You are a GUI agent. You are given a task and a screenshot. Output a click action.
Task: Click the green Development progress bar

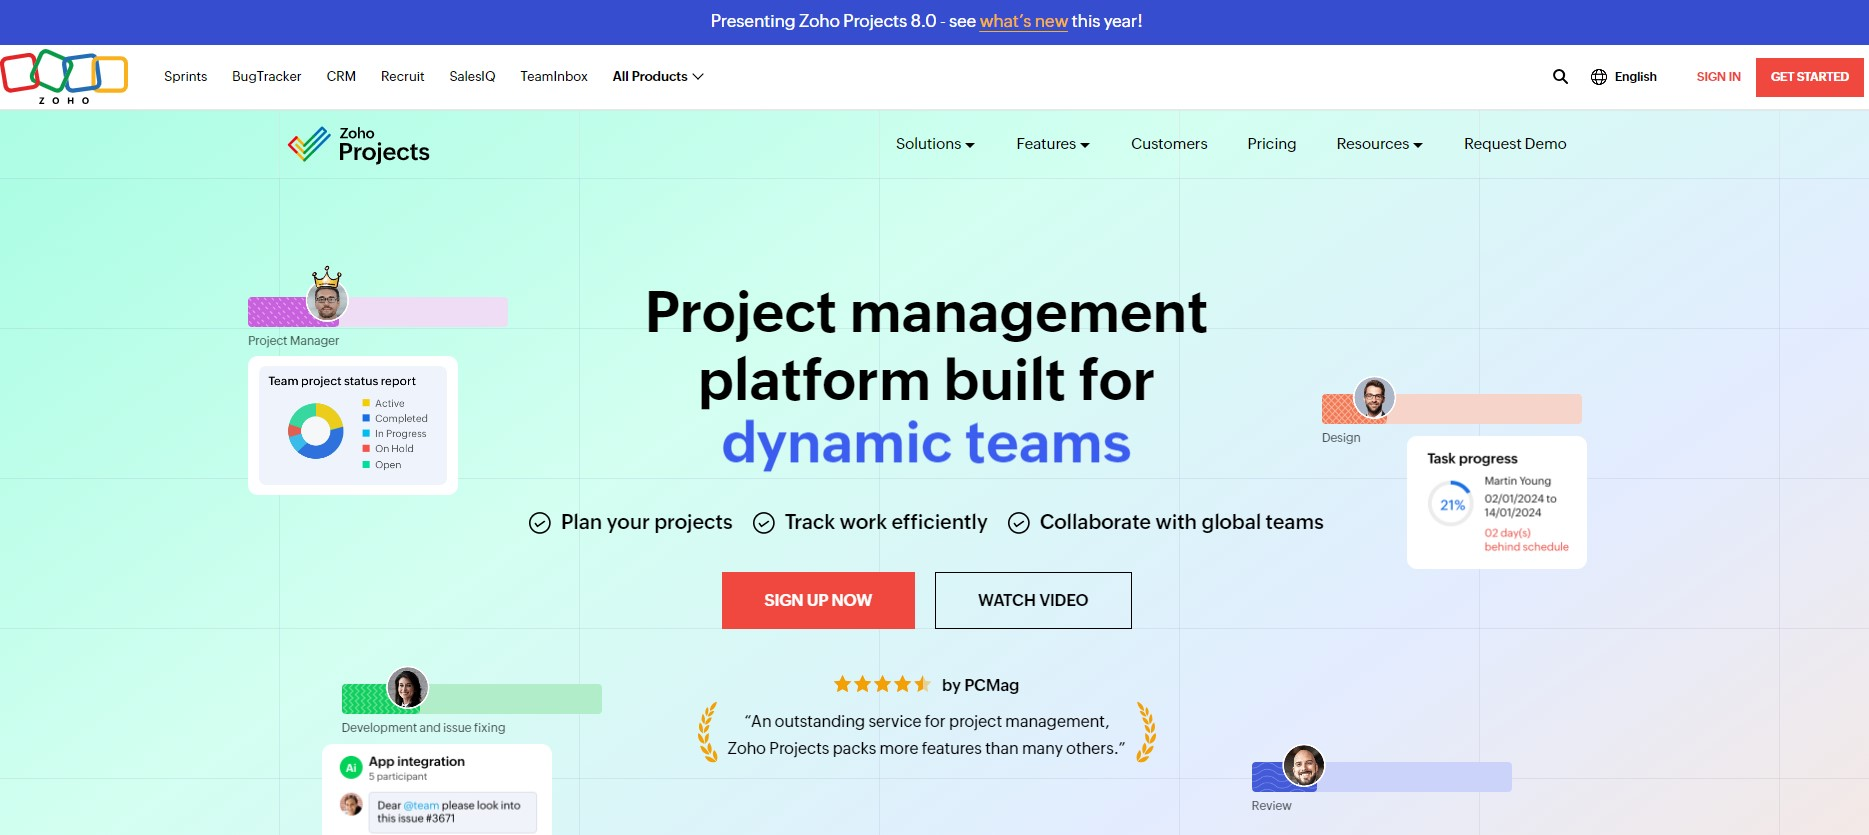tap(472, 699)
